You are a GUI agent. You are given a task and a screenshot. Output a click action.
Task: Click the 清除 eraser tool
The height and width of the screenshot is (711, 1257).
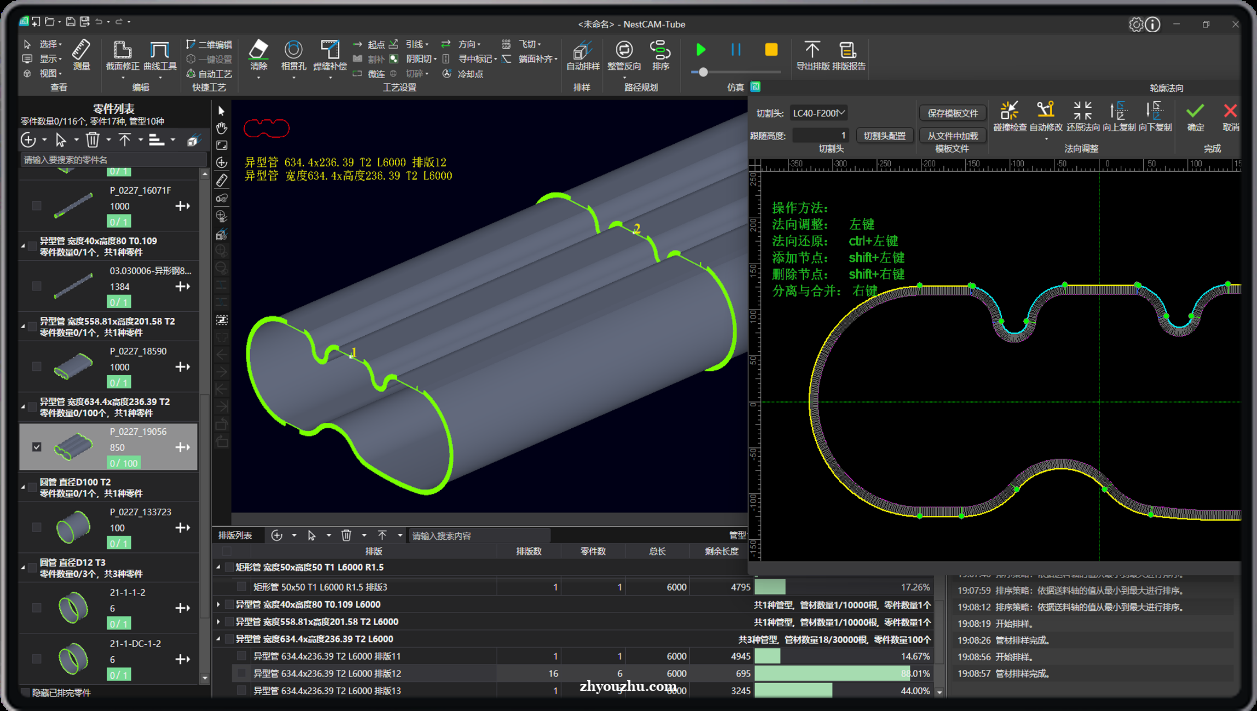click(259, 55)
